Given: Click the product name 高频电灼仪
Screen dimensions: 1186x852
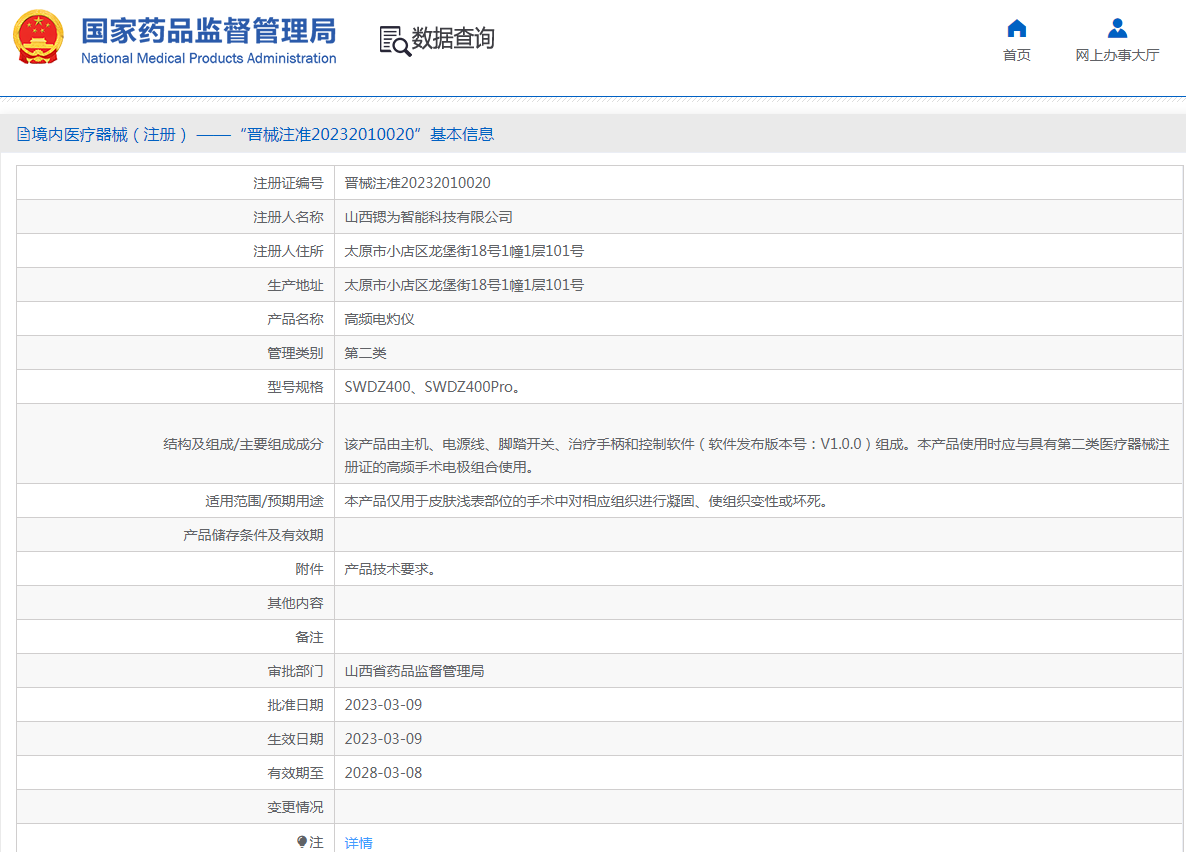Looking at the screenshot, I should [x=379, y=319].
